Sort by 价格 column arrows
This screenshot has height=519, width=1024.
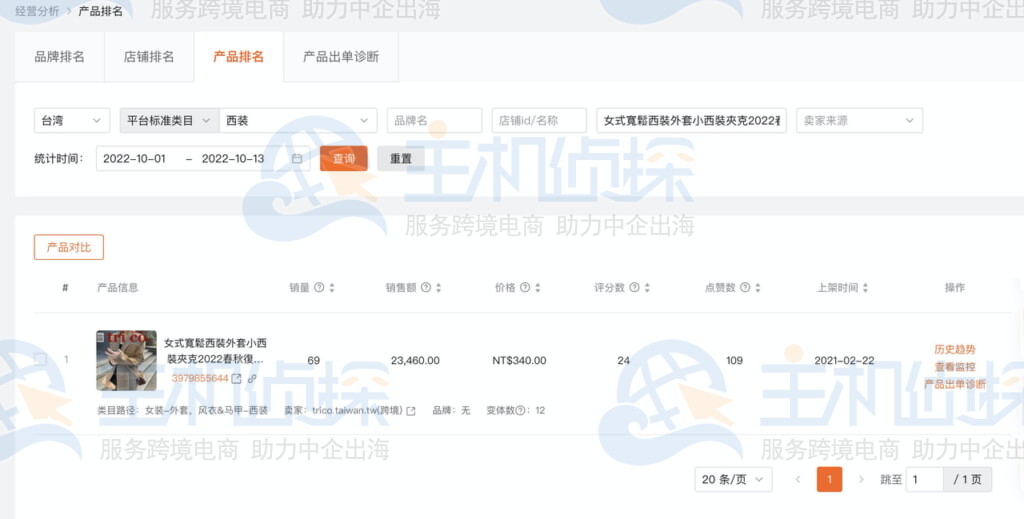(537, 288)
